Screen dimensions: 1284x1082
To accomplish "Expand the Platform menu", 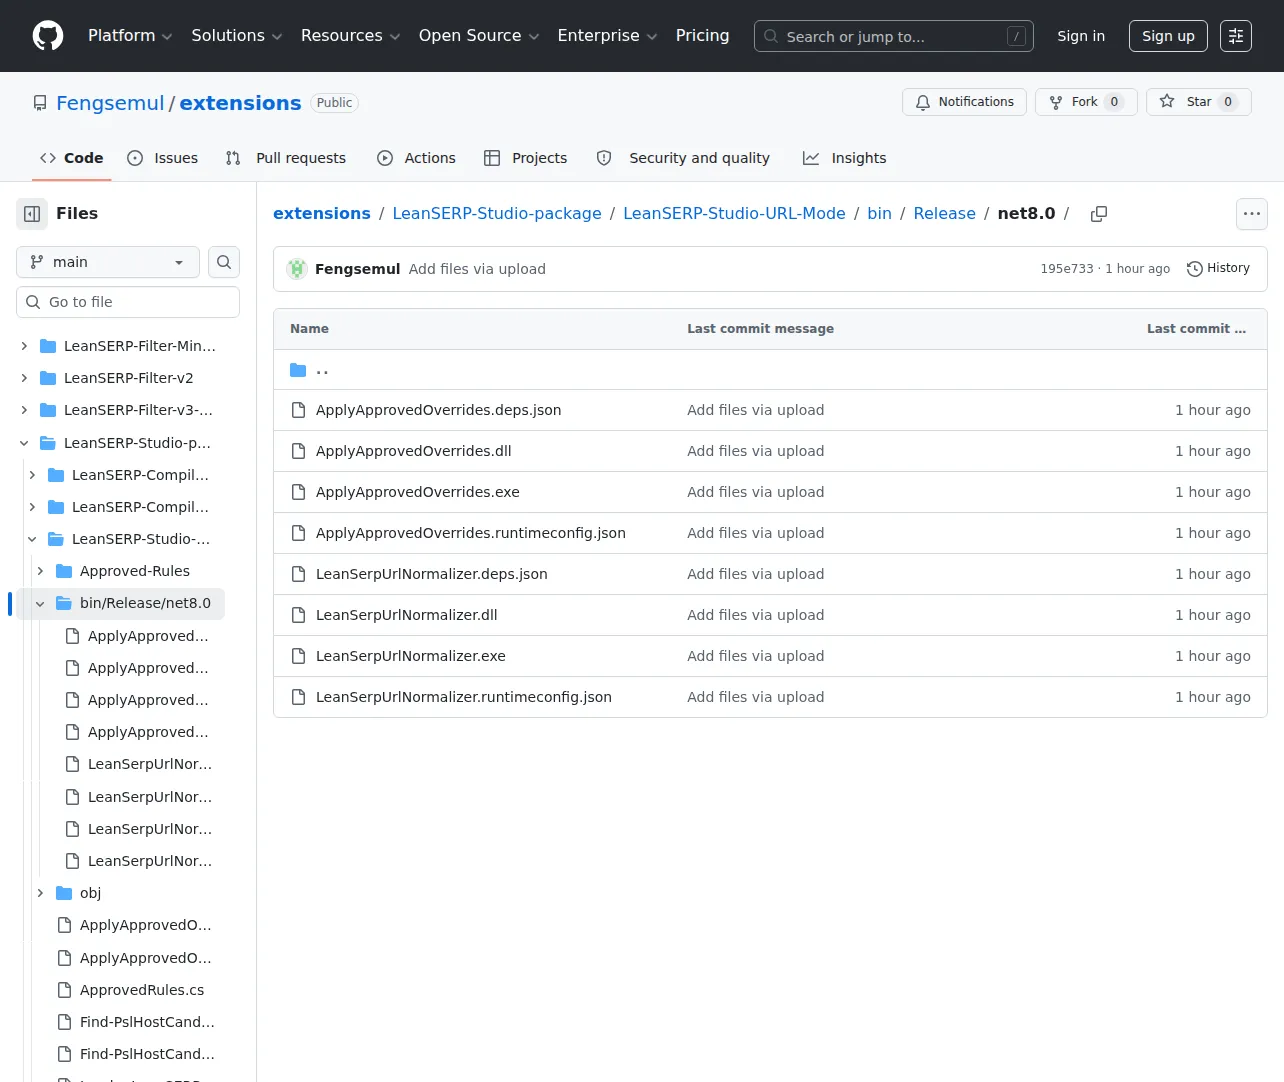I will pyautogui.click(x=130, y=36).
